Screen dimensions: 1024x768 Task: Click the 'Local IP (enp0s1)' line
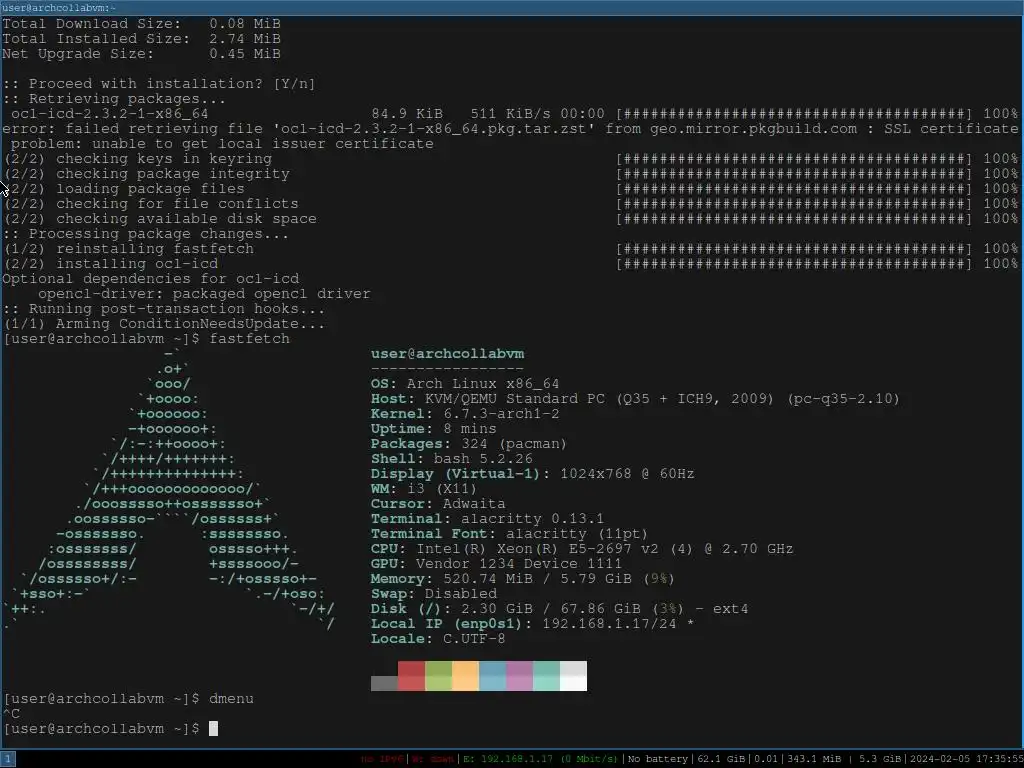(x=532, y=624)
